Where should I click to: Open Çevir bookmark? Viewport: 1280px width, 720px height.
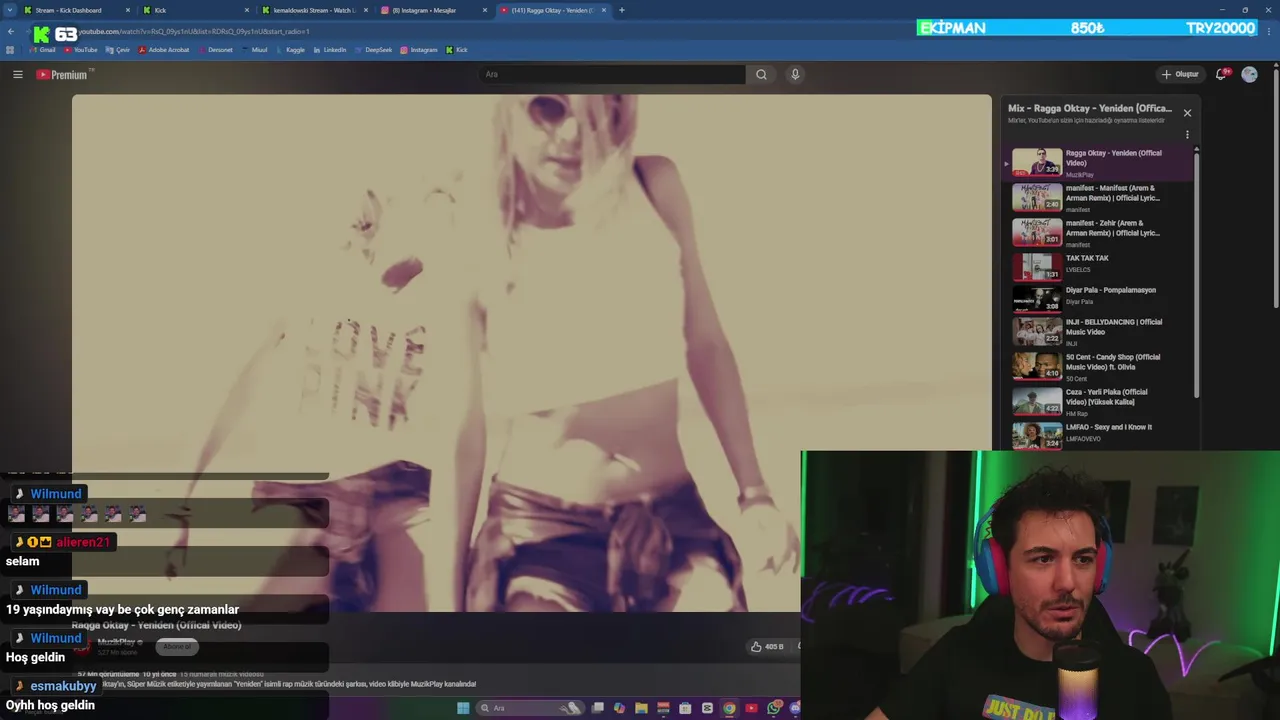[x=118, y=50]
